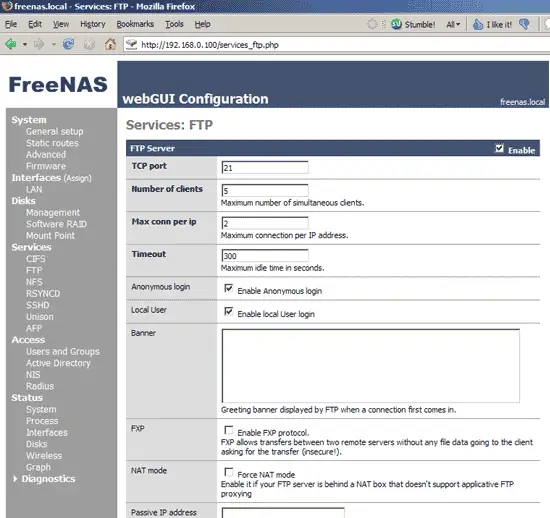Open SSHD service link
Image resolution: width=550 pixels, height=518 pixels.
tap(38, 305)
